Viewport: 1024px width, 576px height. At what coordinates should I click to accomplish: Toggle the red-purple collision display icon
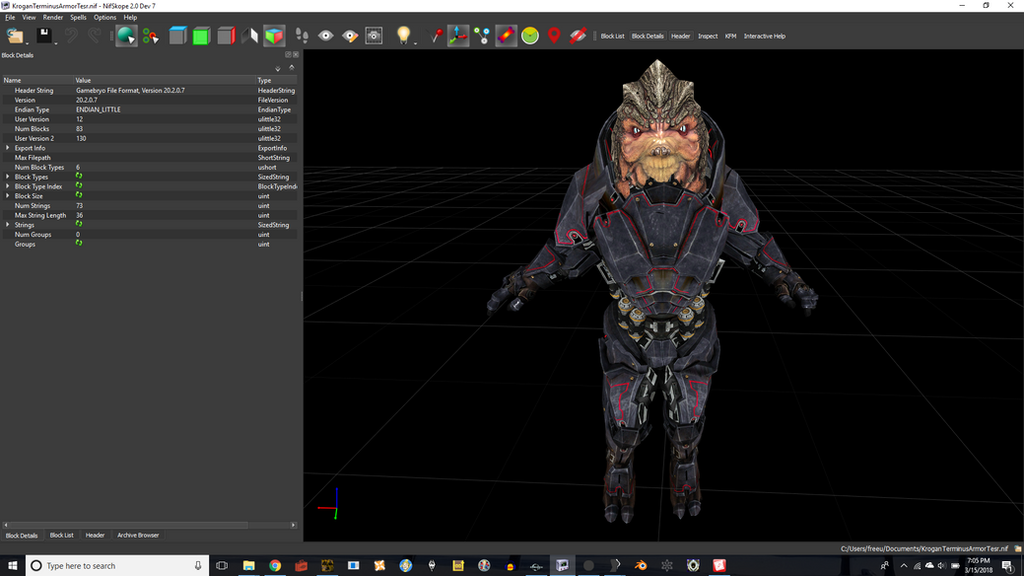[506, 36]
